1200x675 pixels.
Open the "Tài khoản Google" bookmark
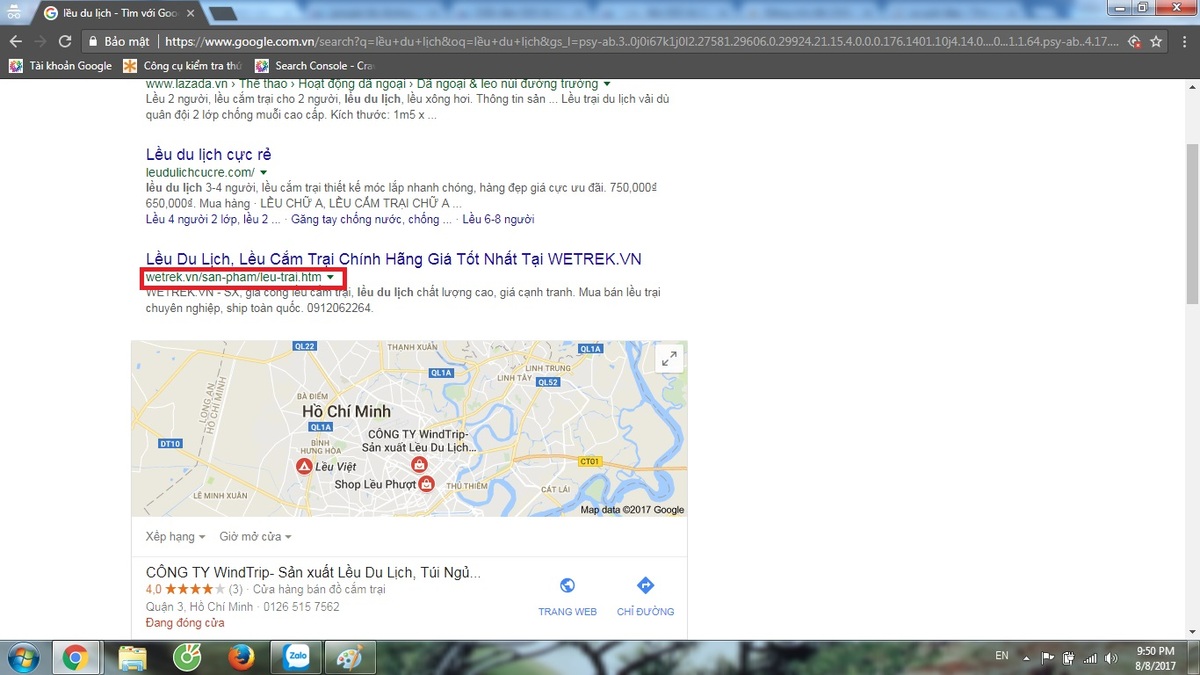click(x=61, y=66)
